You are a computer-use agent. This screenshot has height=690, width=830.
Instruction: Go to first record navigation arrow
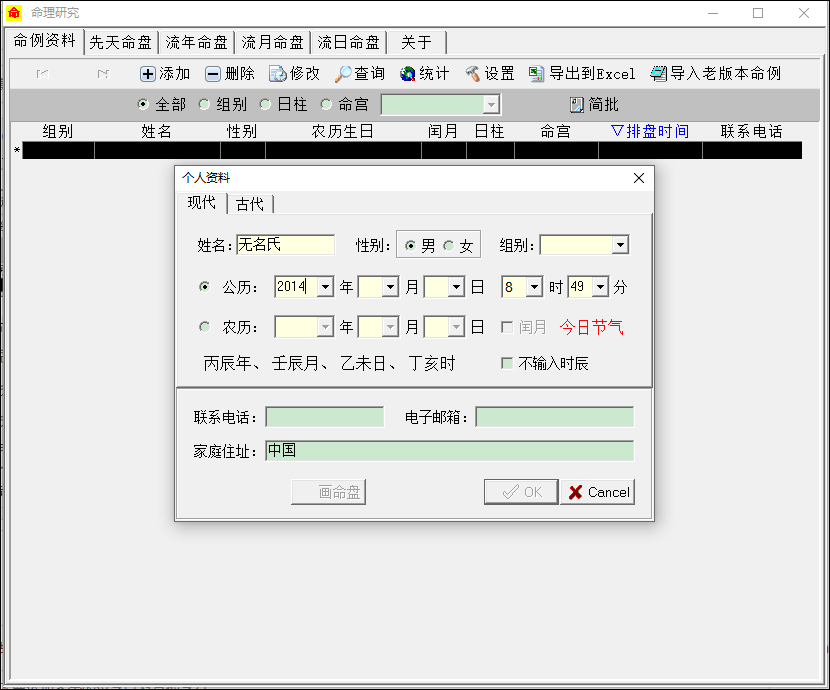(x=43, y=74)
